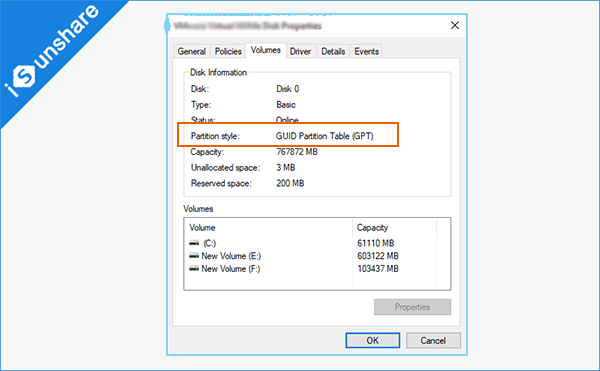Viewport: 600px width, 371px height.
Task: Click the (C:) volume name
Action: (x=210, y=243)
